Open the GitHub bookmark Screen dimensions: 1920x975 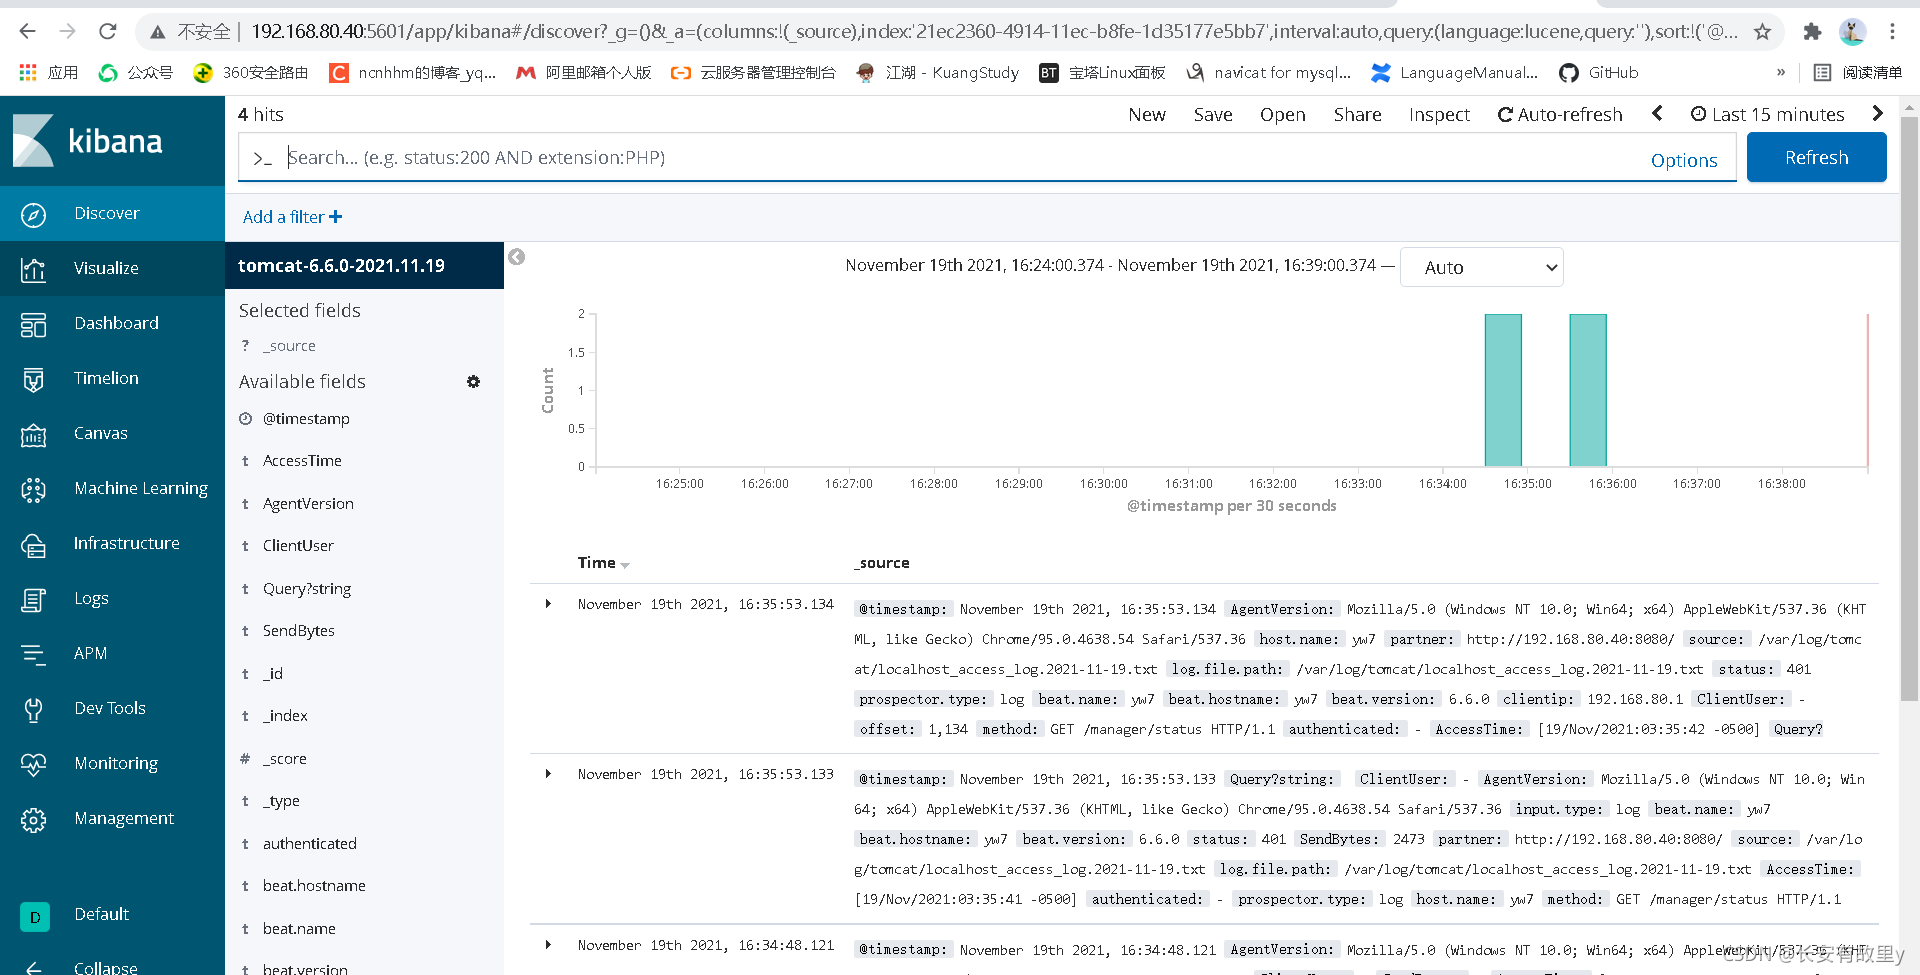tap(1599, 72)
